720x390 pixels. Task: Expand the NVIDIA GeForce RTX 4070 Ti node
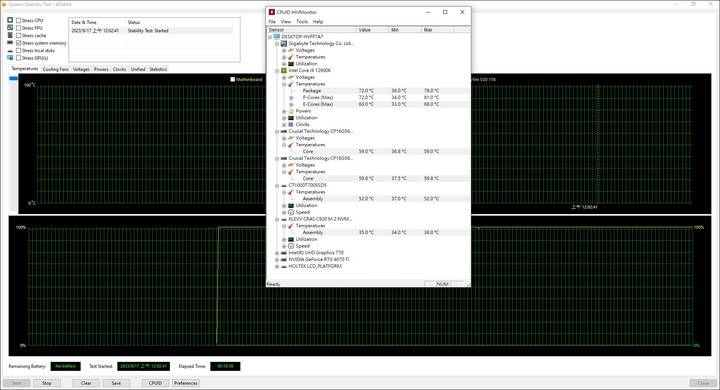277,260
